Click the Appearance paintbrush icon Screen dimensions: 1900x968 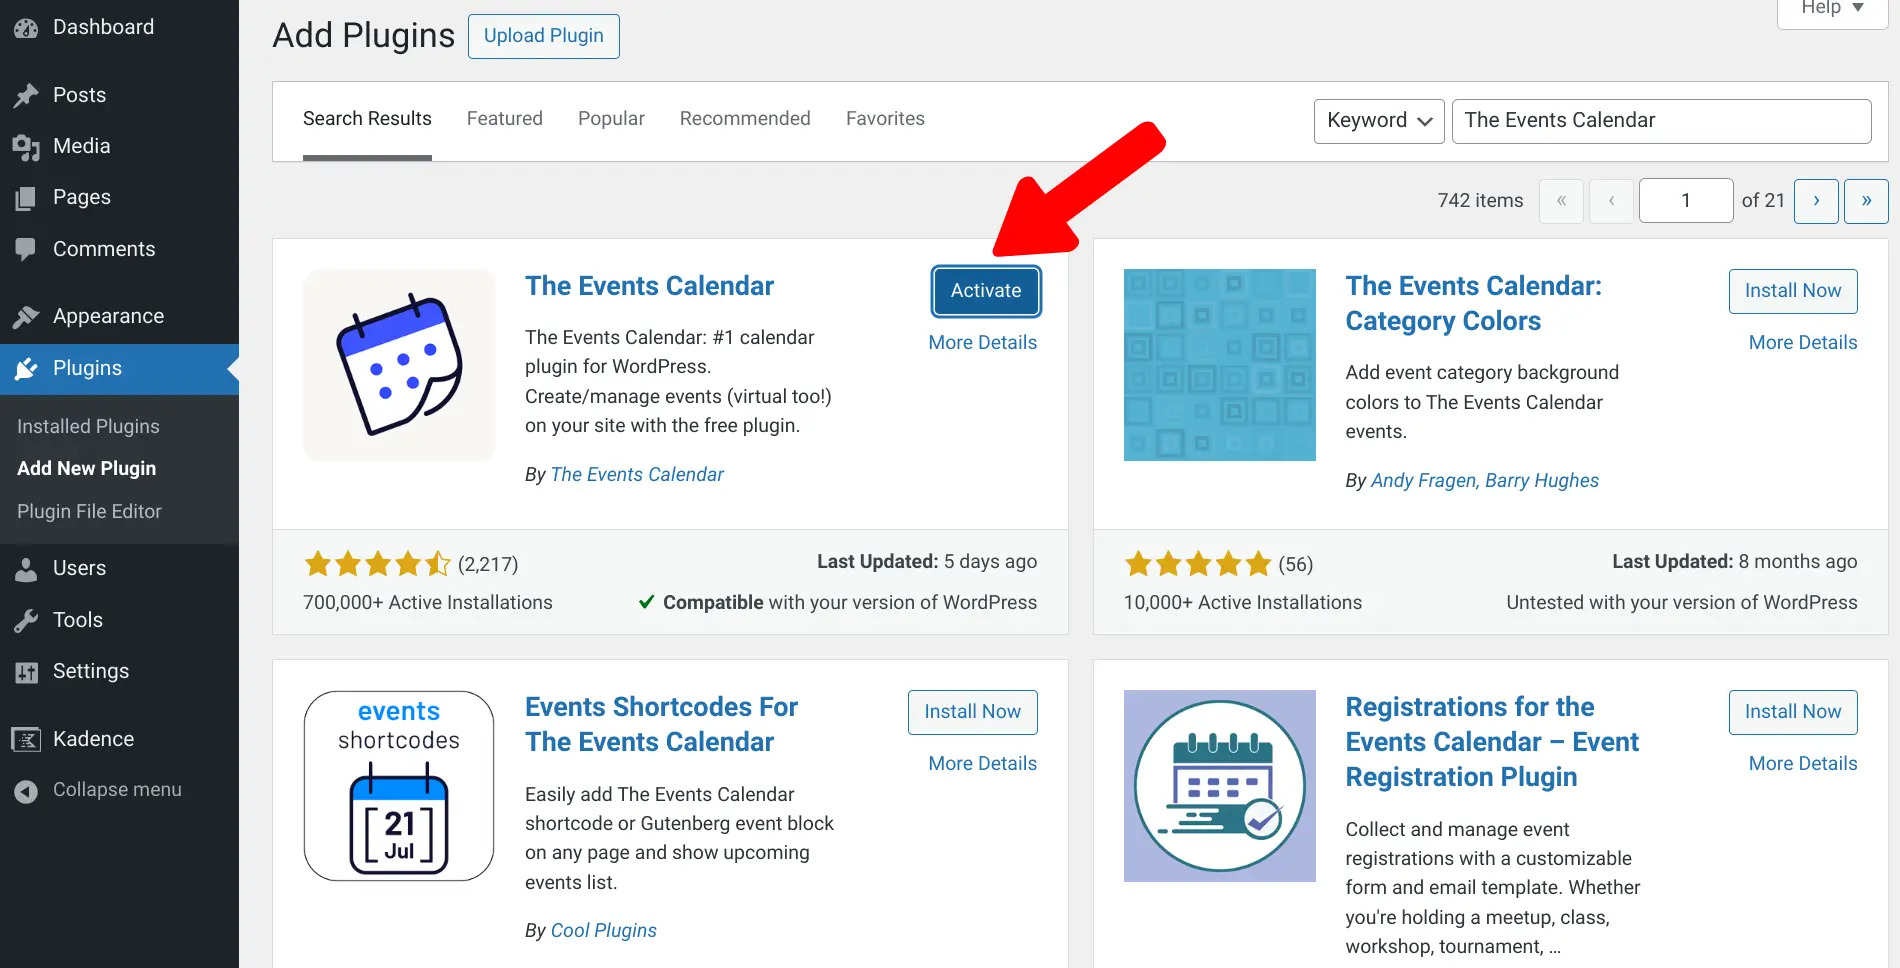pyautogui.click(x=26, y=317)
